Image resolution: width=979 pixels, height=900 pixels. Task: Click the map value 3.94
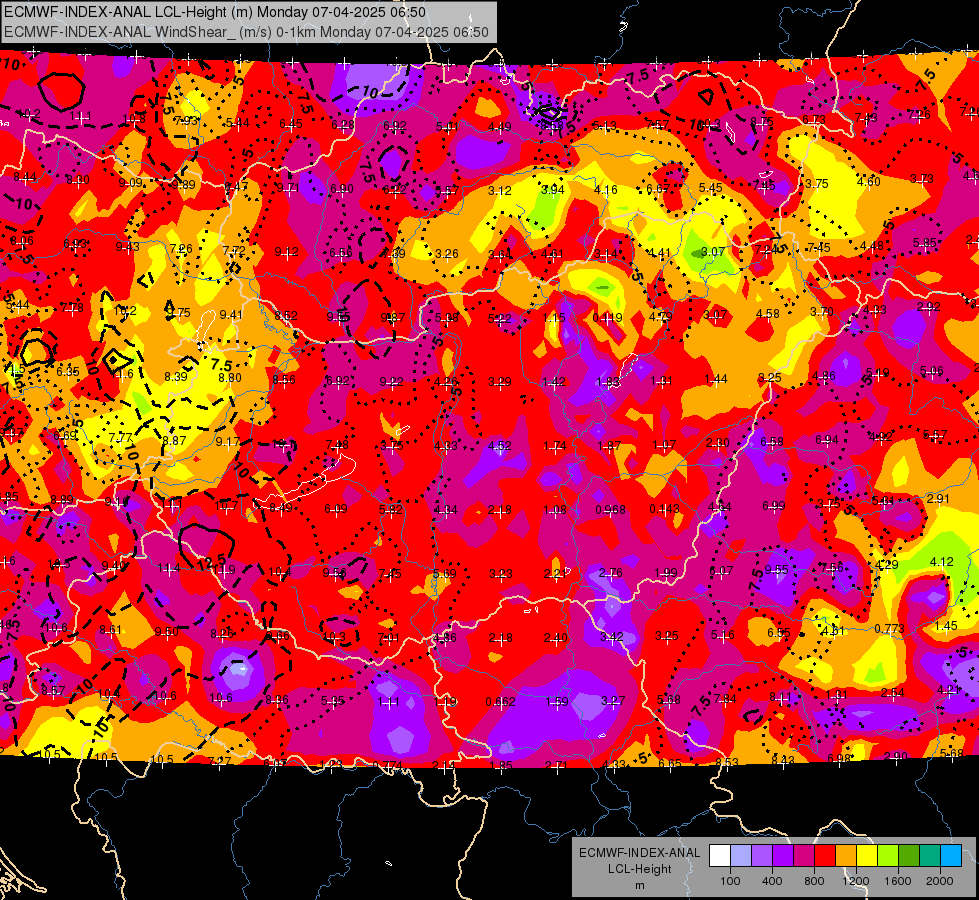[553, 190]
